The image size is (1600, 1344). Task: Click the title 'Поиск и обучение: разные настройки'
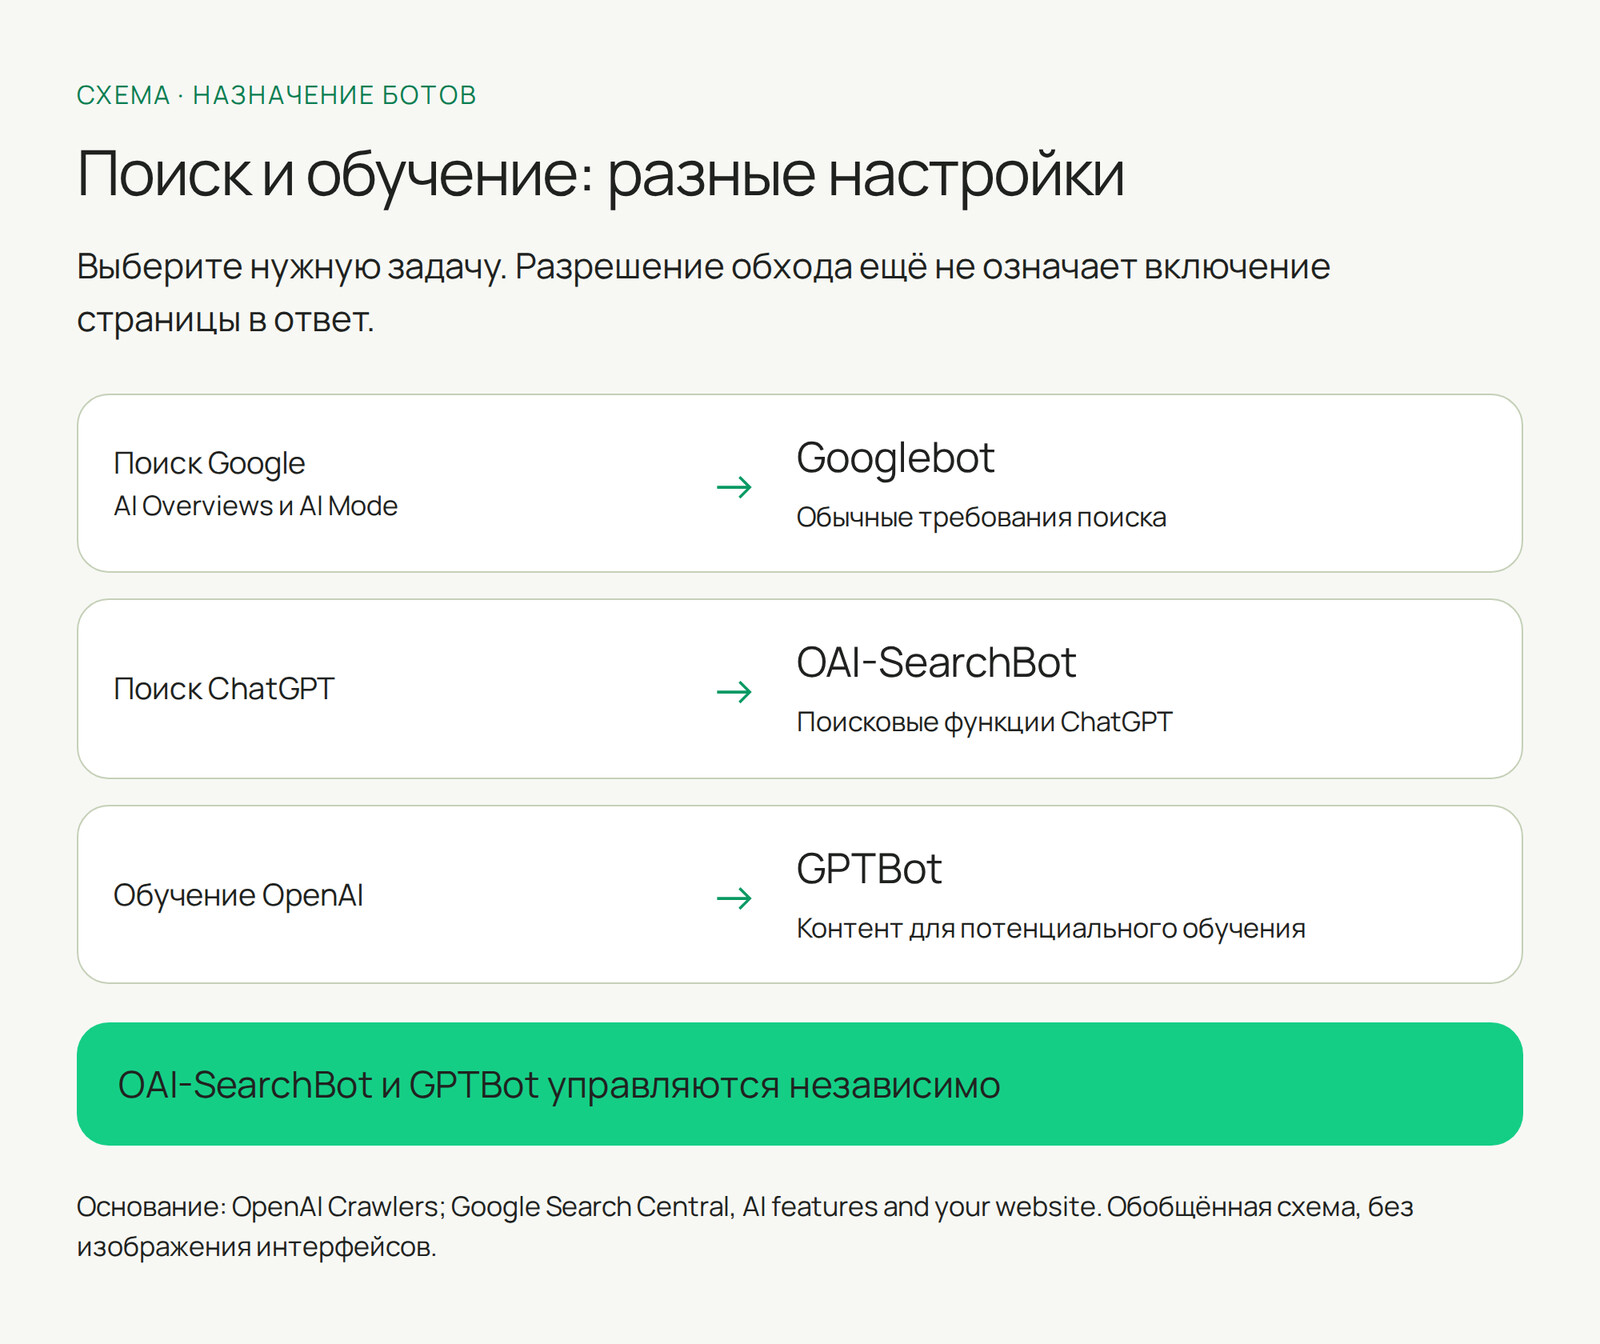coord(601,174)
